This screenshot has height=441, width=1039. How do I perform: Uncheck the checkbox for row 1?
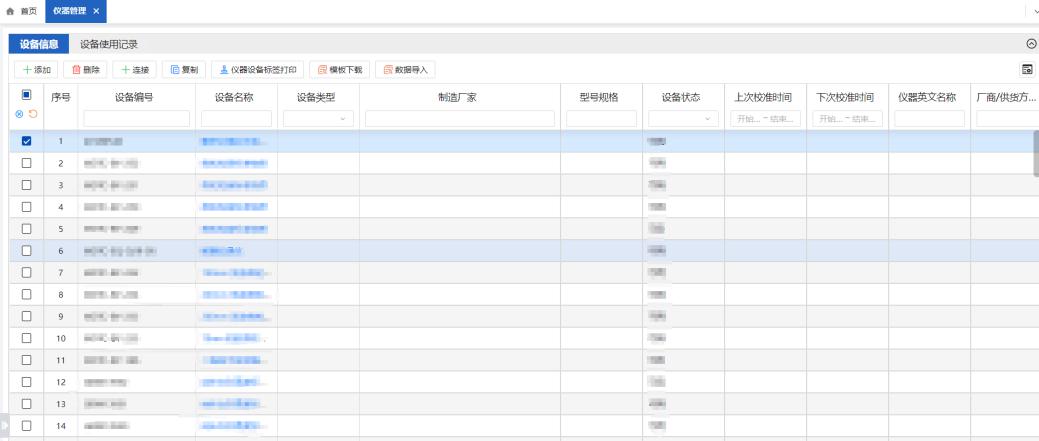(x=27, y=141)
